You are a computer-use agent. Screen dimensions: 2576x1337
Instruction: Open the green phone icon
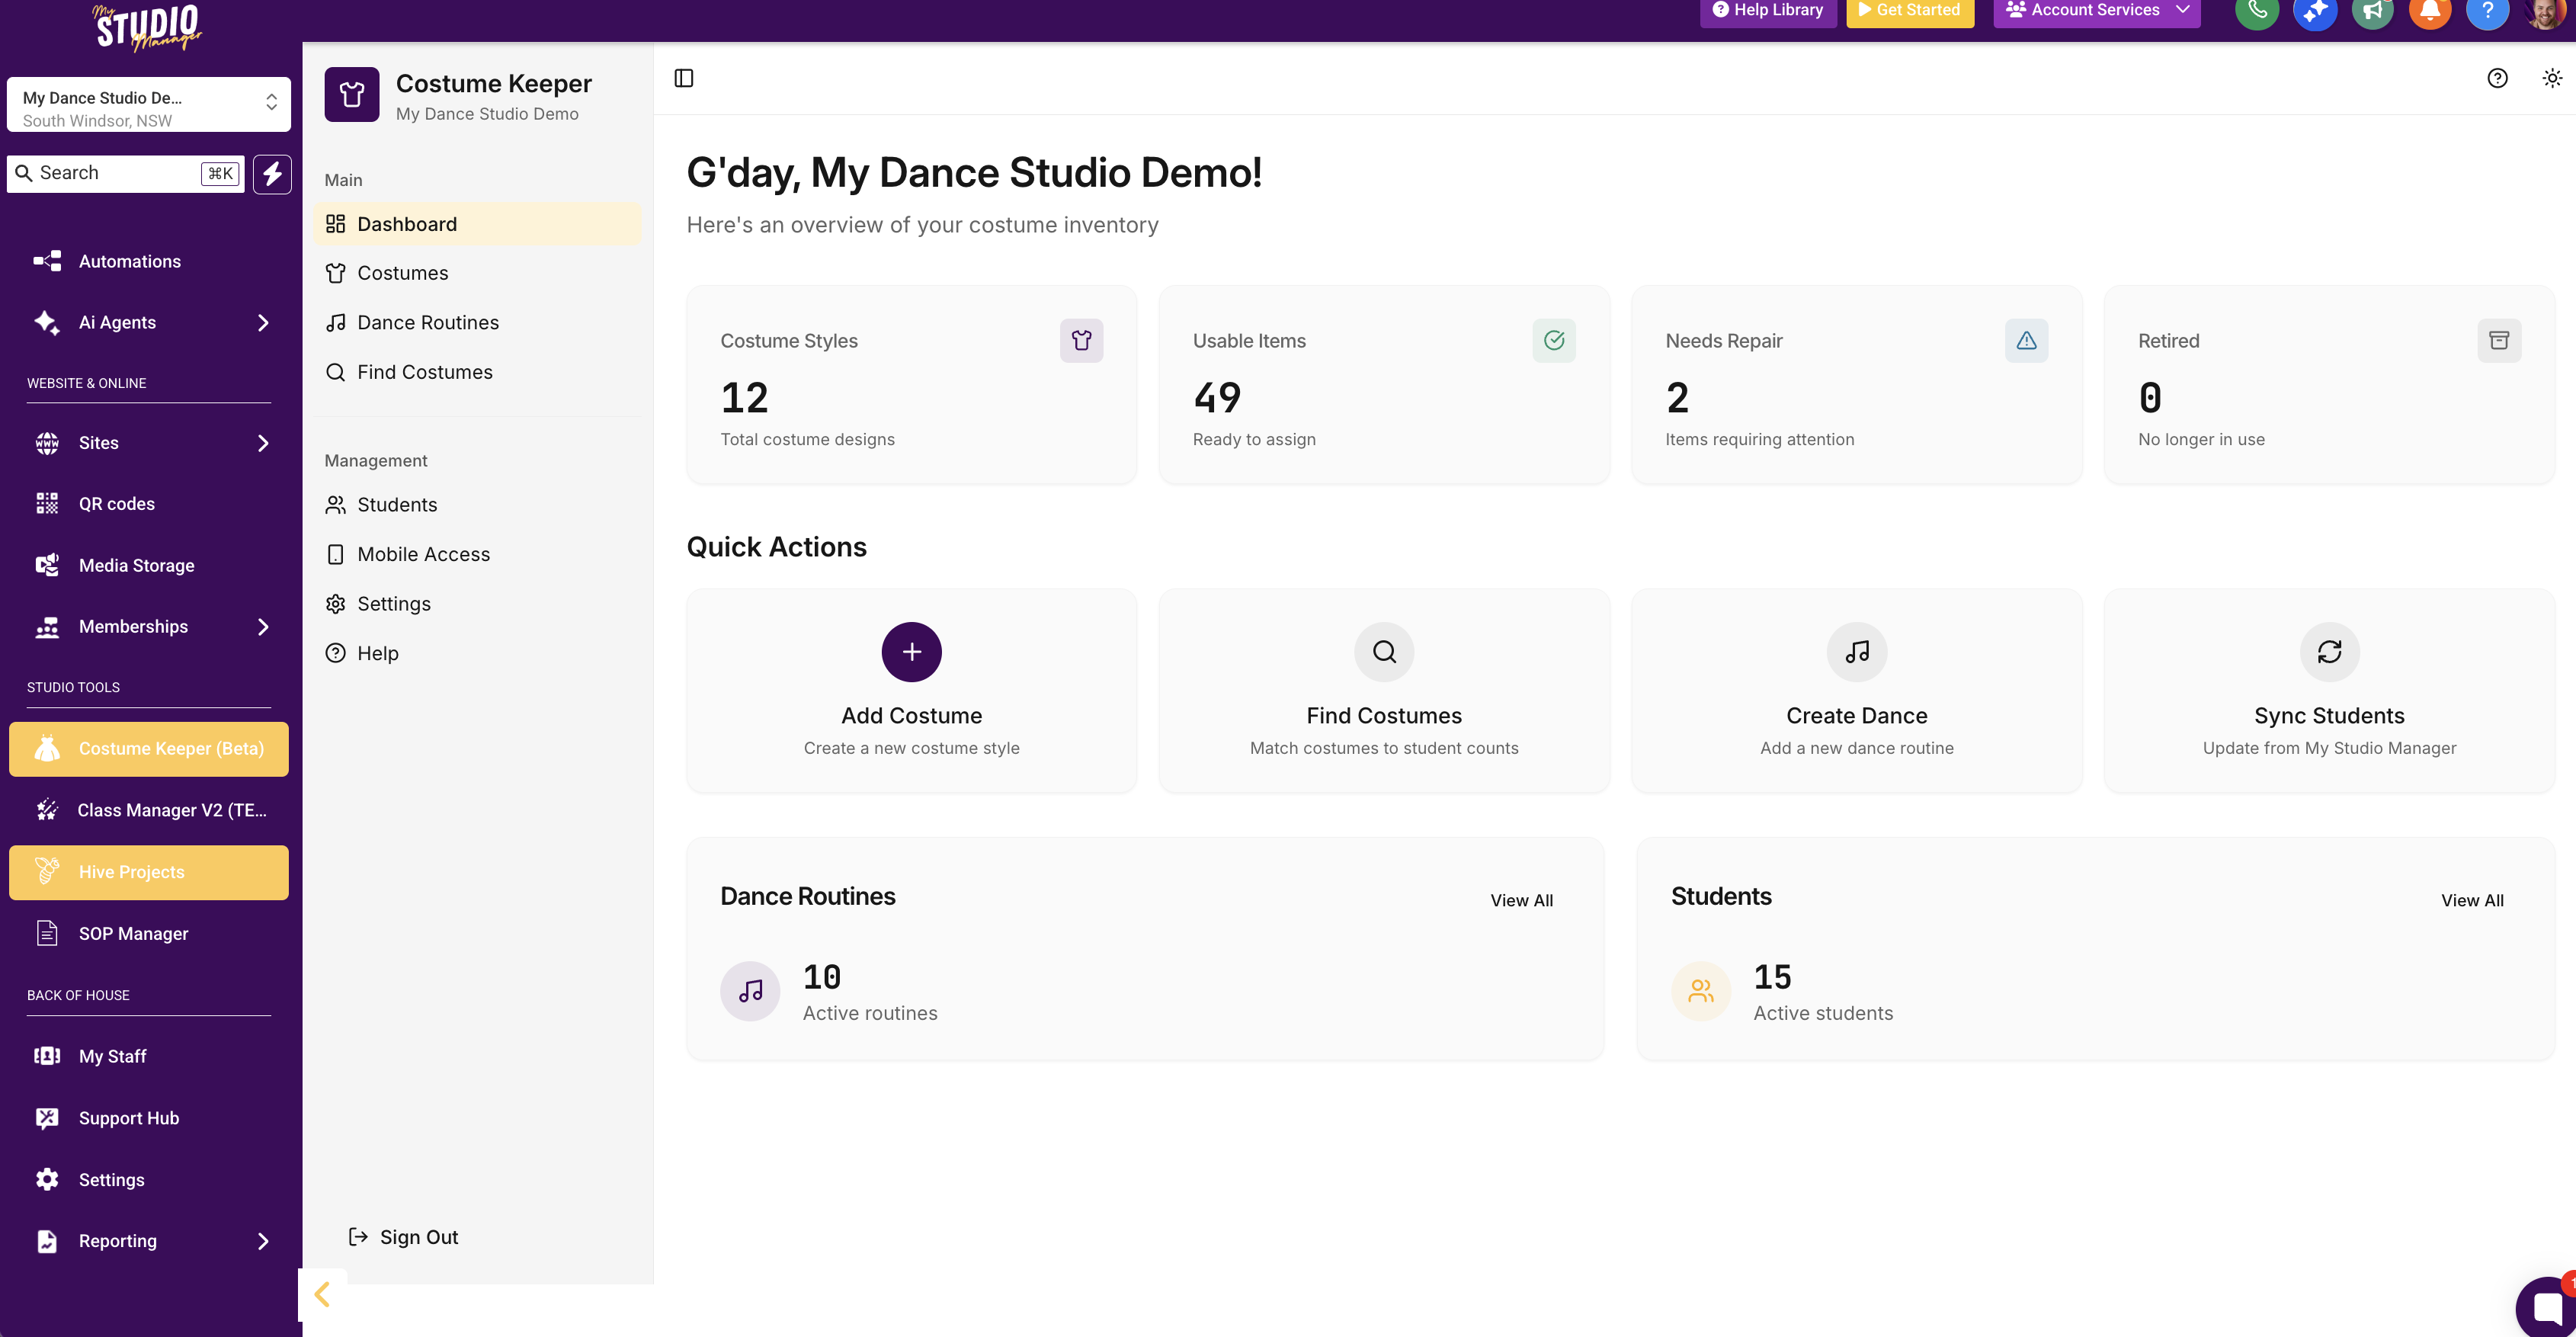(2256, 12)
